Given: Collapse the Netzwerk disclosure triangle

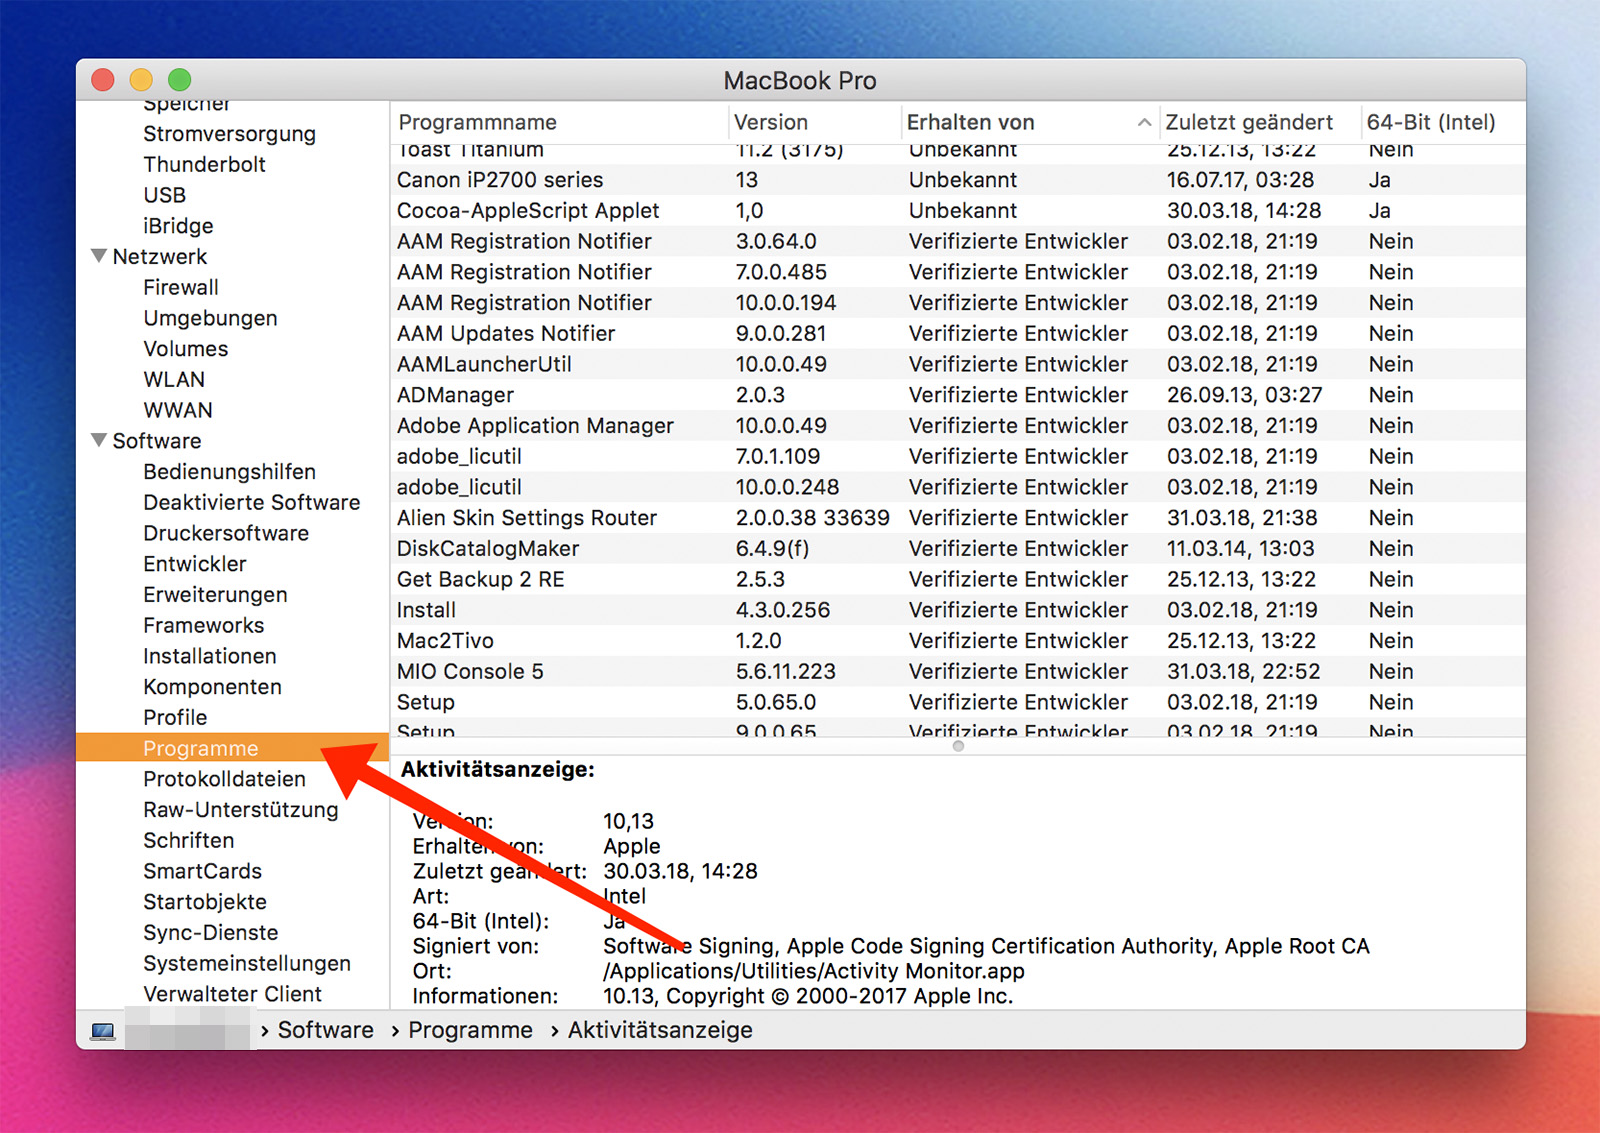Looking at the screenshot, I should [99, 256].
